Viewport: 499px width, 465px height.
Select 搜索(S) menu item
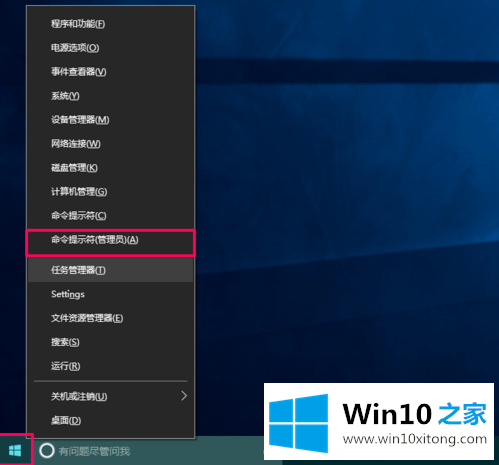110,342
